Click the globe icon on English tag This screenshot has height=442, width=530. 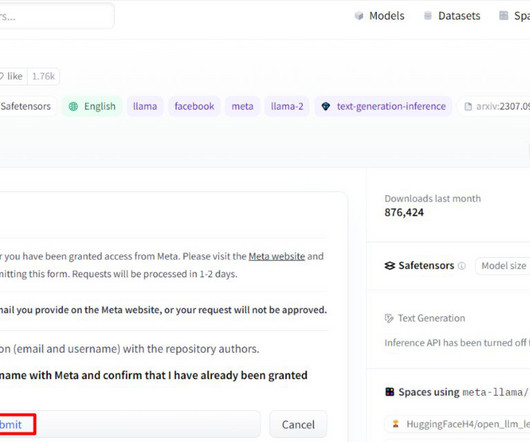coord(73,106)
